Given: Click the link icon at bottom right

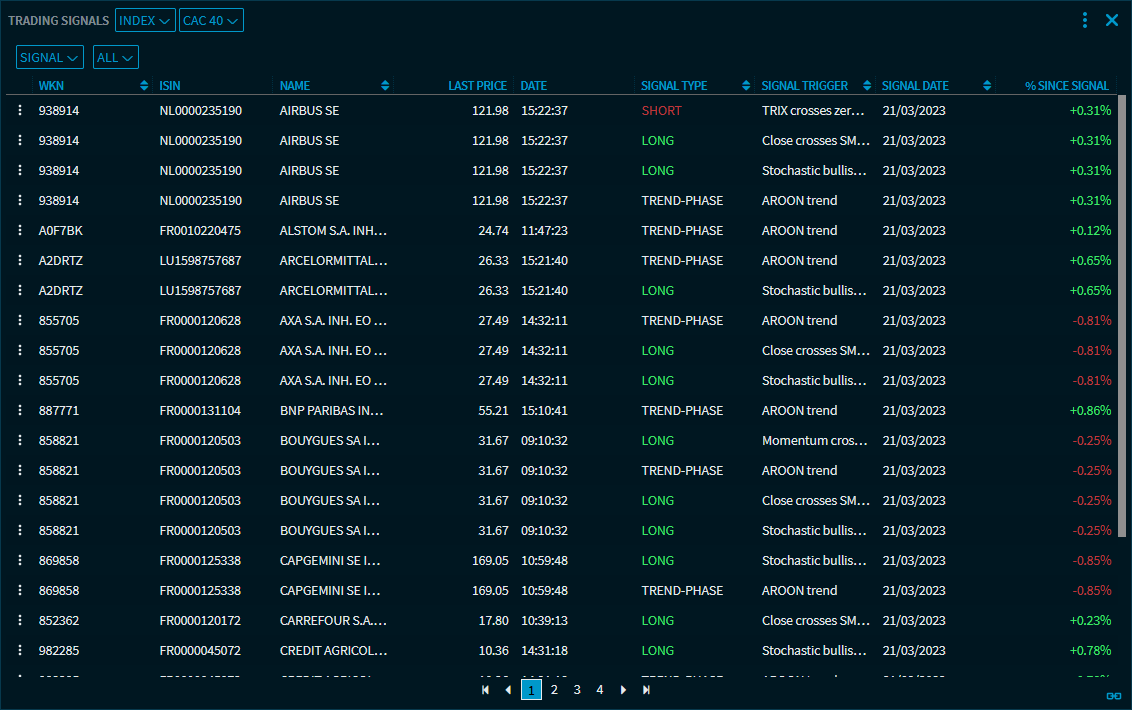Looking at the screenshot, I should click(x=1113, y=696).
